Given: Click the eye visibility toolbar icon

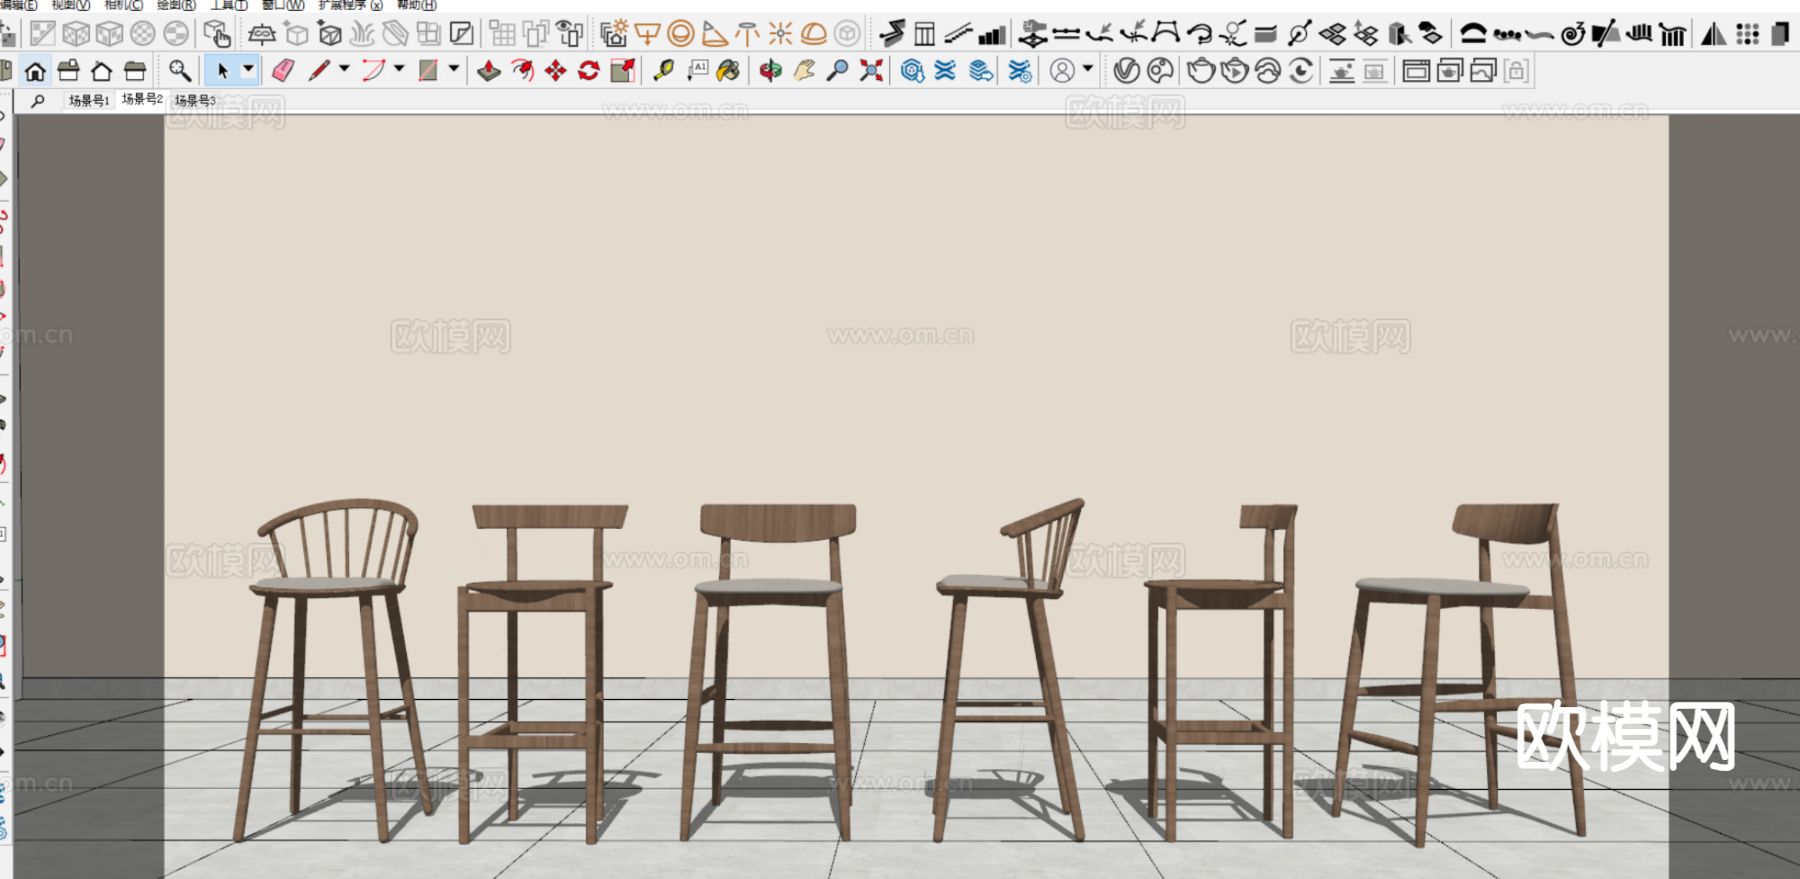Looking at the screenshot, I should pos(570,34).
